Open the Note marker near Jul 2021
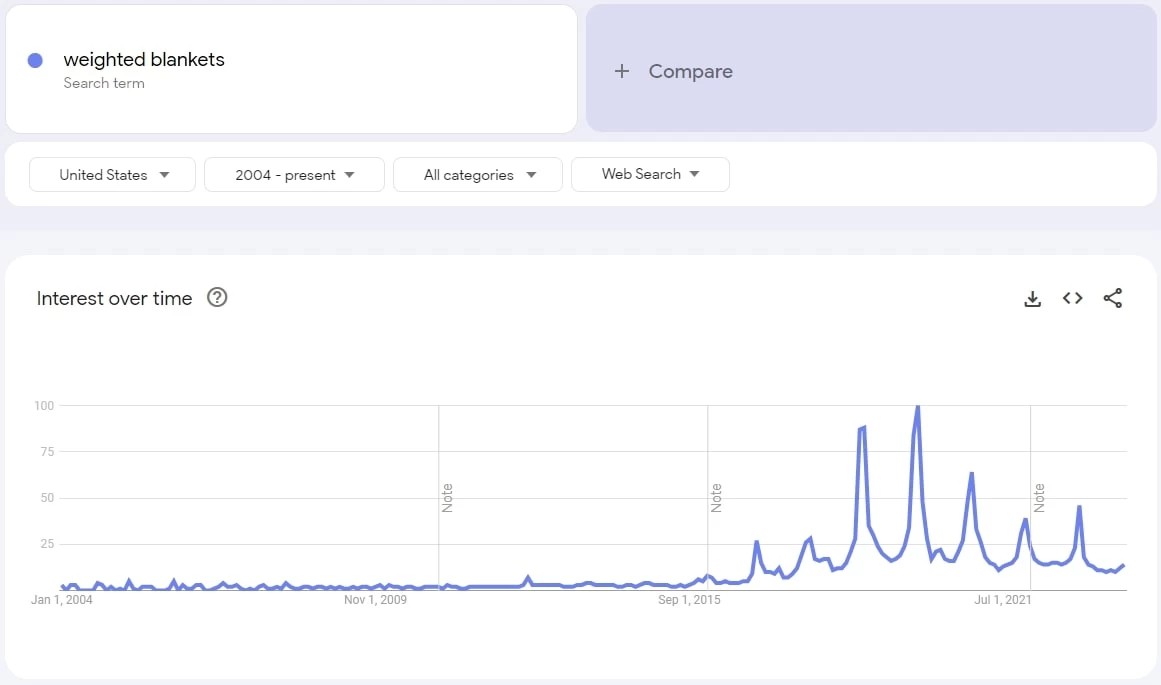 click(x=1039, y=498)
